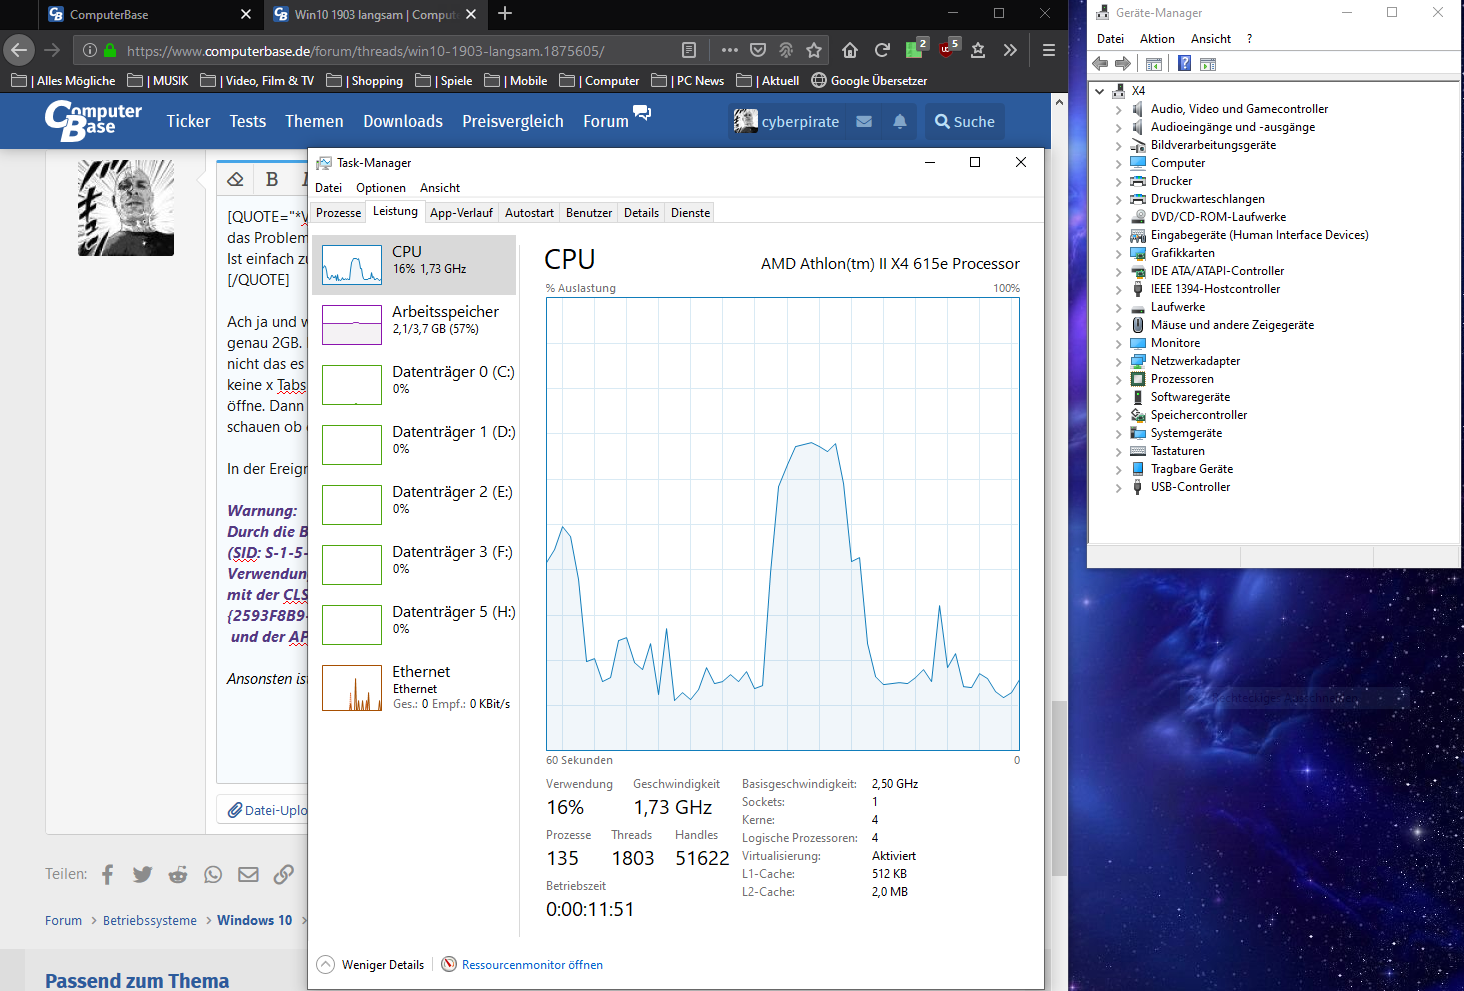Select Datenträger 3 (F:) performance item
Screen dimensions: 1464x991
414,565
